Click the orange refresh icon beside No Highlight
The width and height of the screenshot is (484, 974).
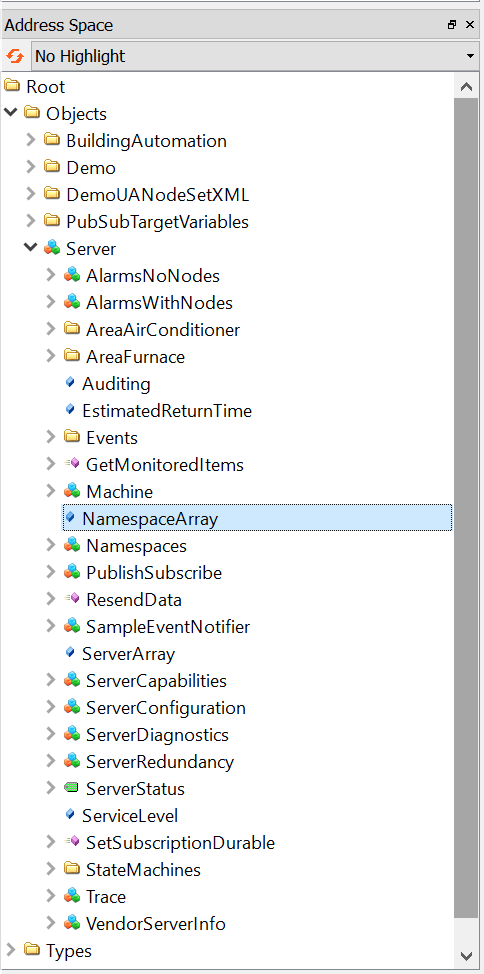[14, 57]
